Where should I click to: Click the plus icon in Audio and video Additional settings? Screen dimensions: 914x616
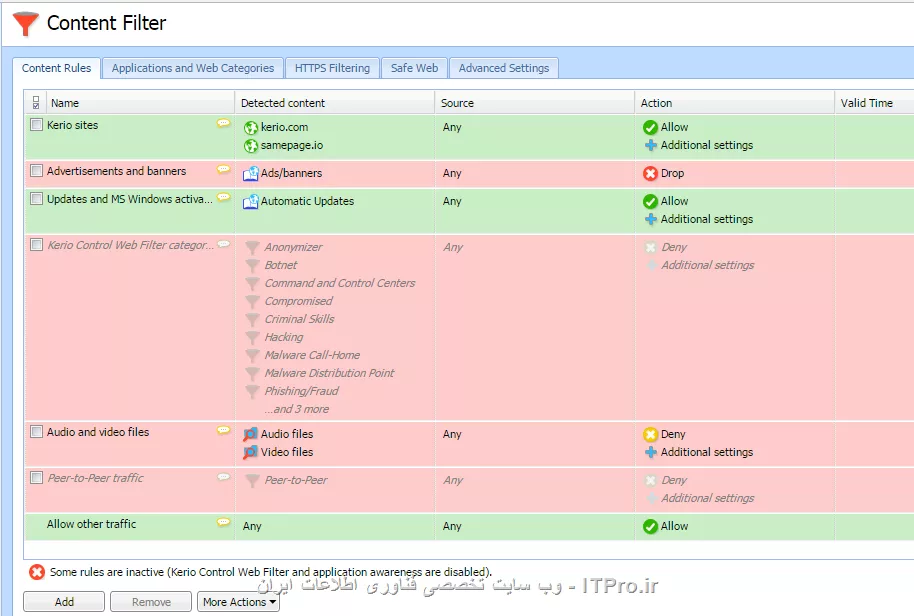point(651,452)
